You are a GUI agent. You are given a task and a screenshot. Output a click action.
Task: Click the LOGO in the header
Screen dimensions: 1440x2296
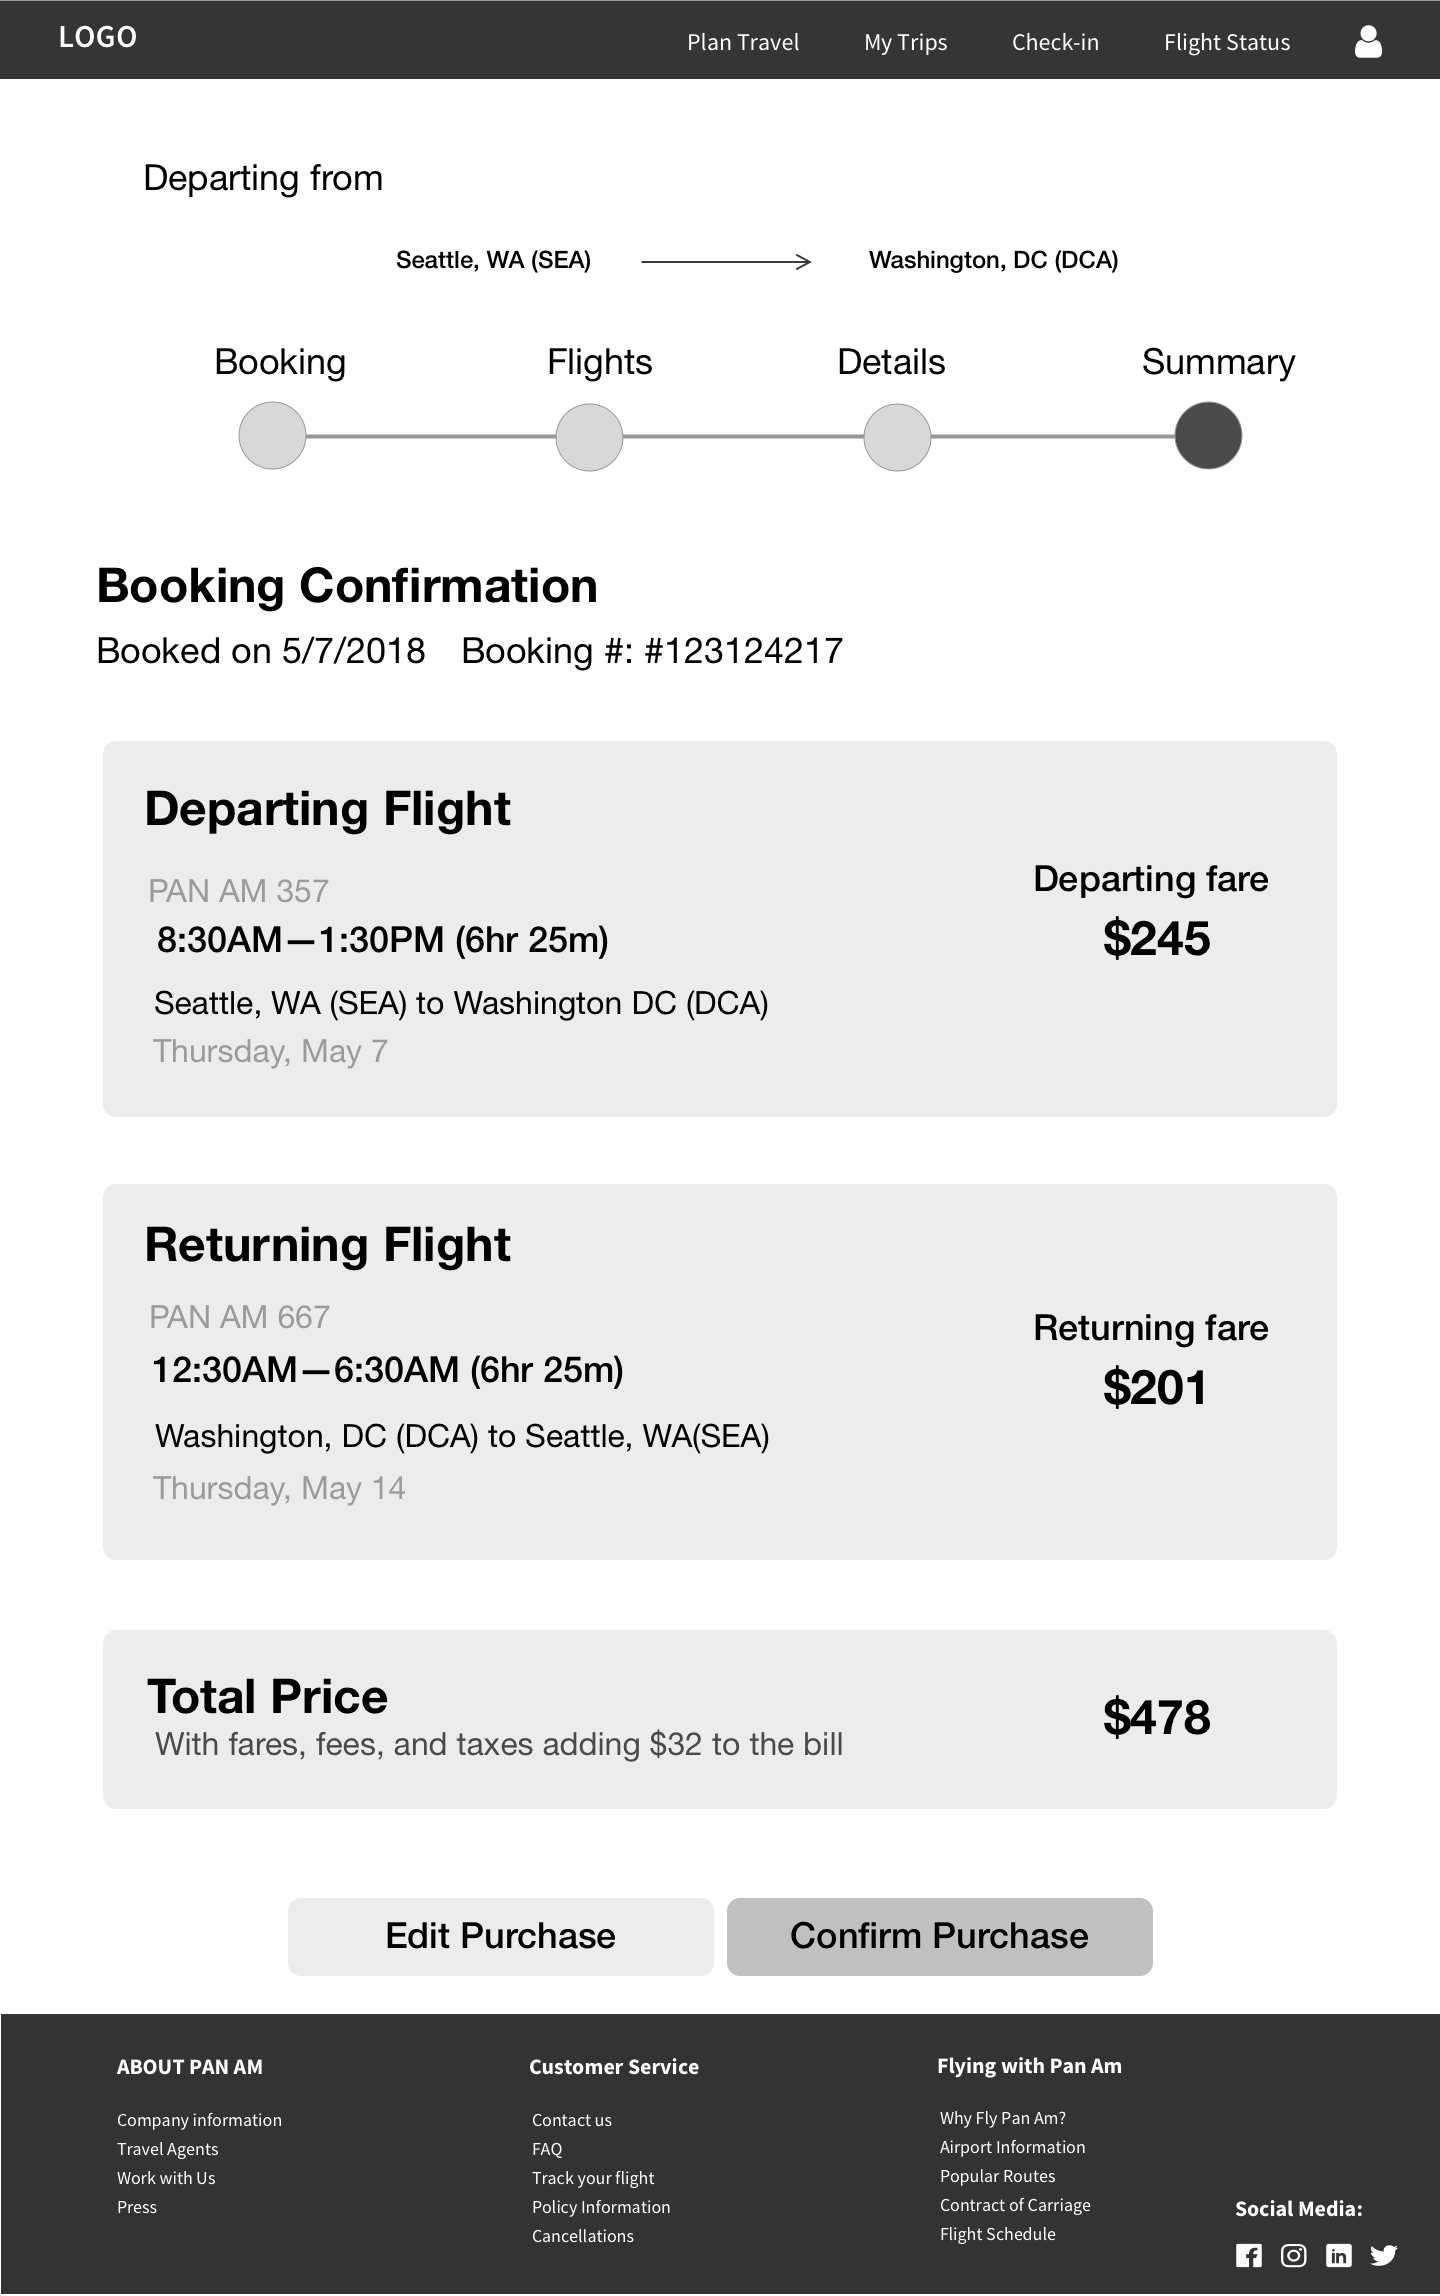coord(98,38)
